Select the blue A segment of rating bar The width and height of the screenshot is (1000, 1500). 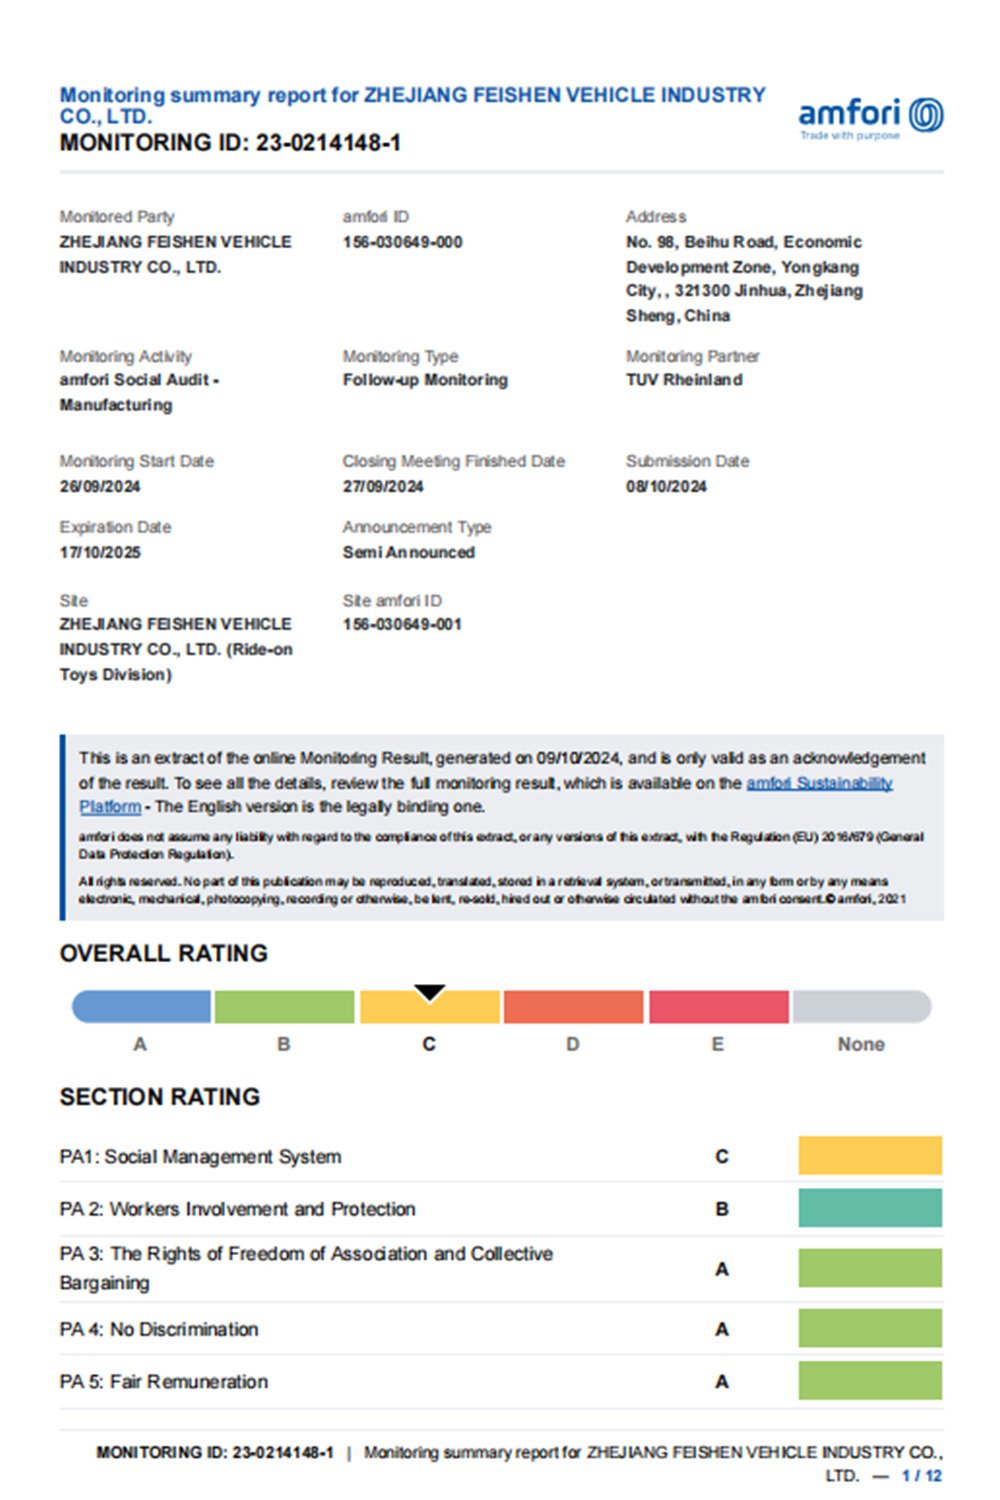(142, 1007)
